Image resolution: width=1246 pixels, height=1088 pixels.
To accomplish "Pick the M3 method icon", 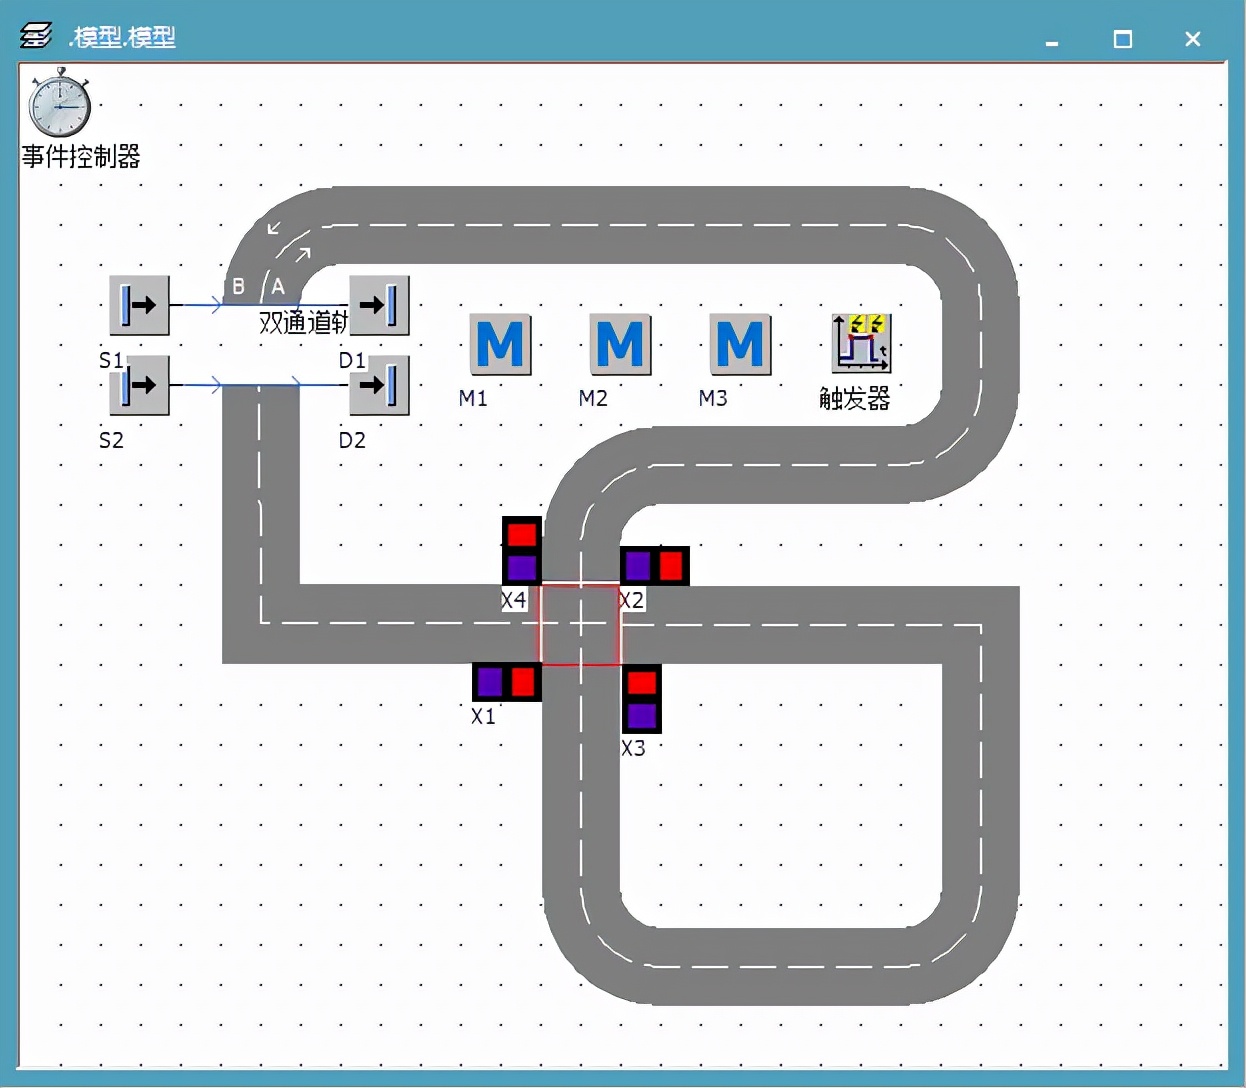I will (740, 345).
